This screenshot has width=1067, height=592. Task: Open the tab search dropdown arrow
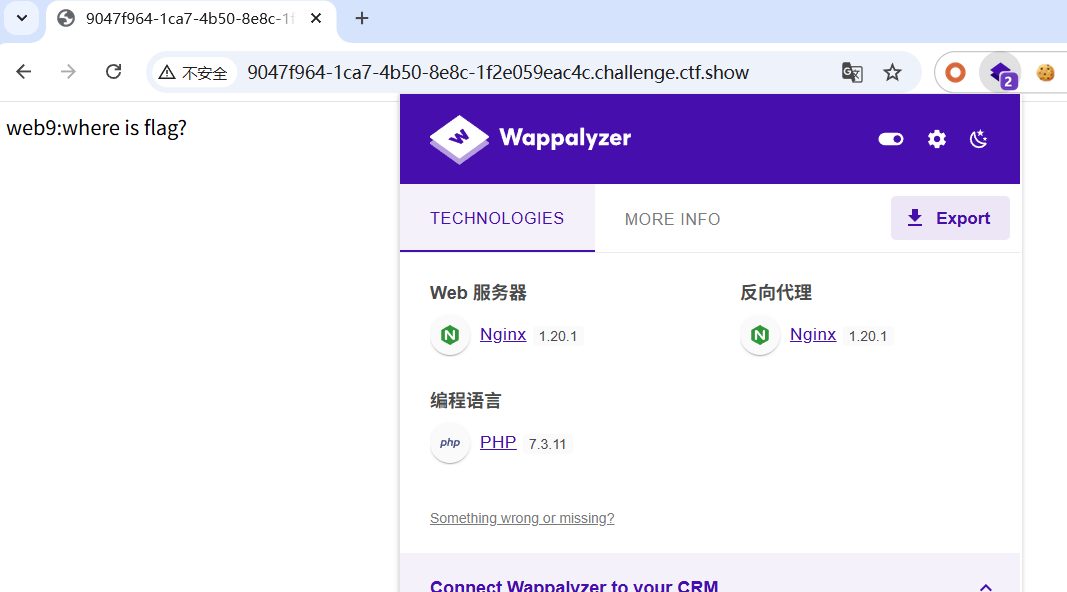(x=21, y=18)
